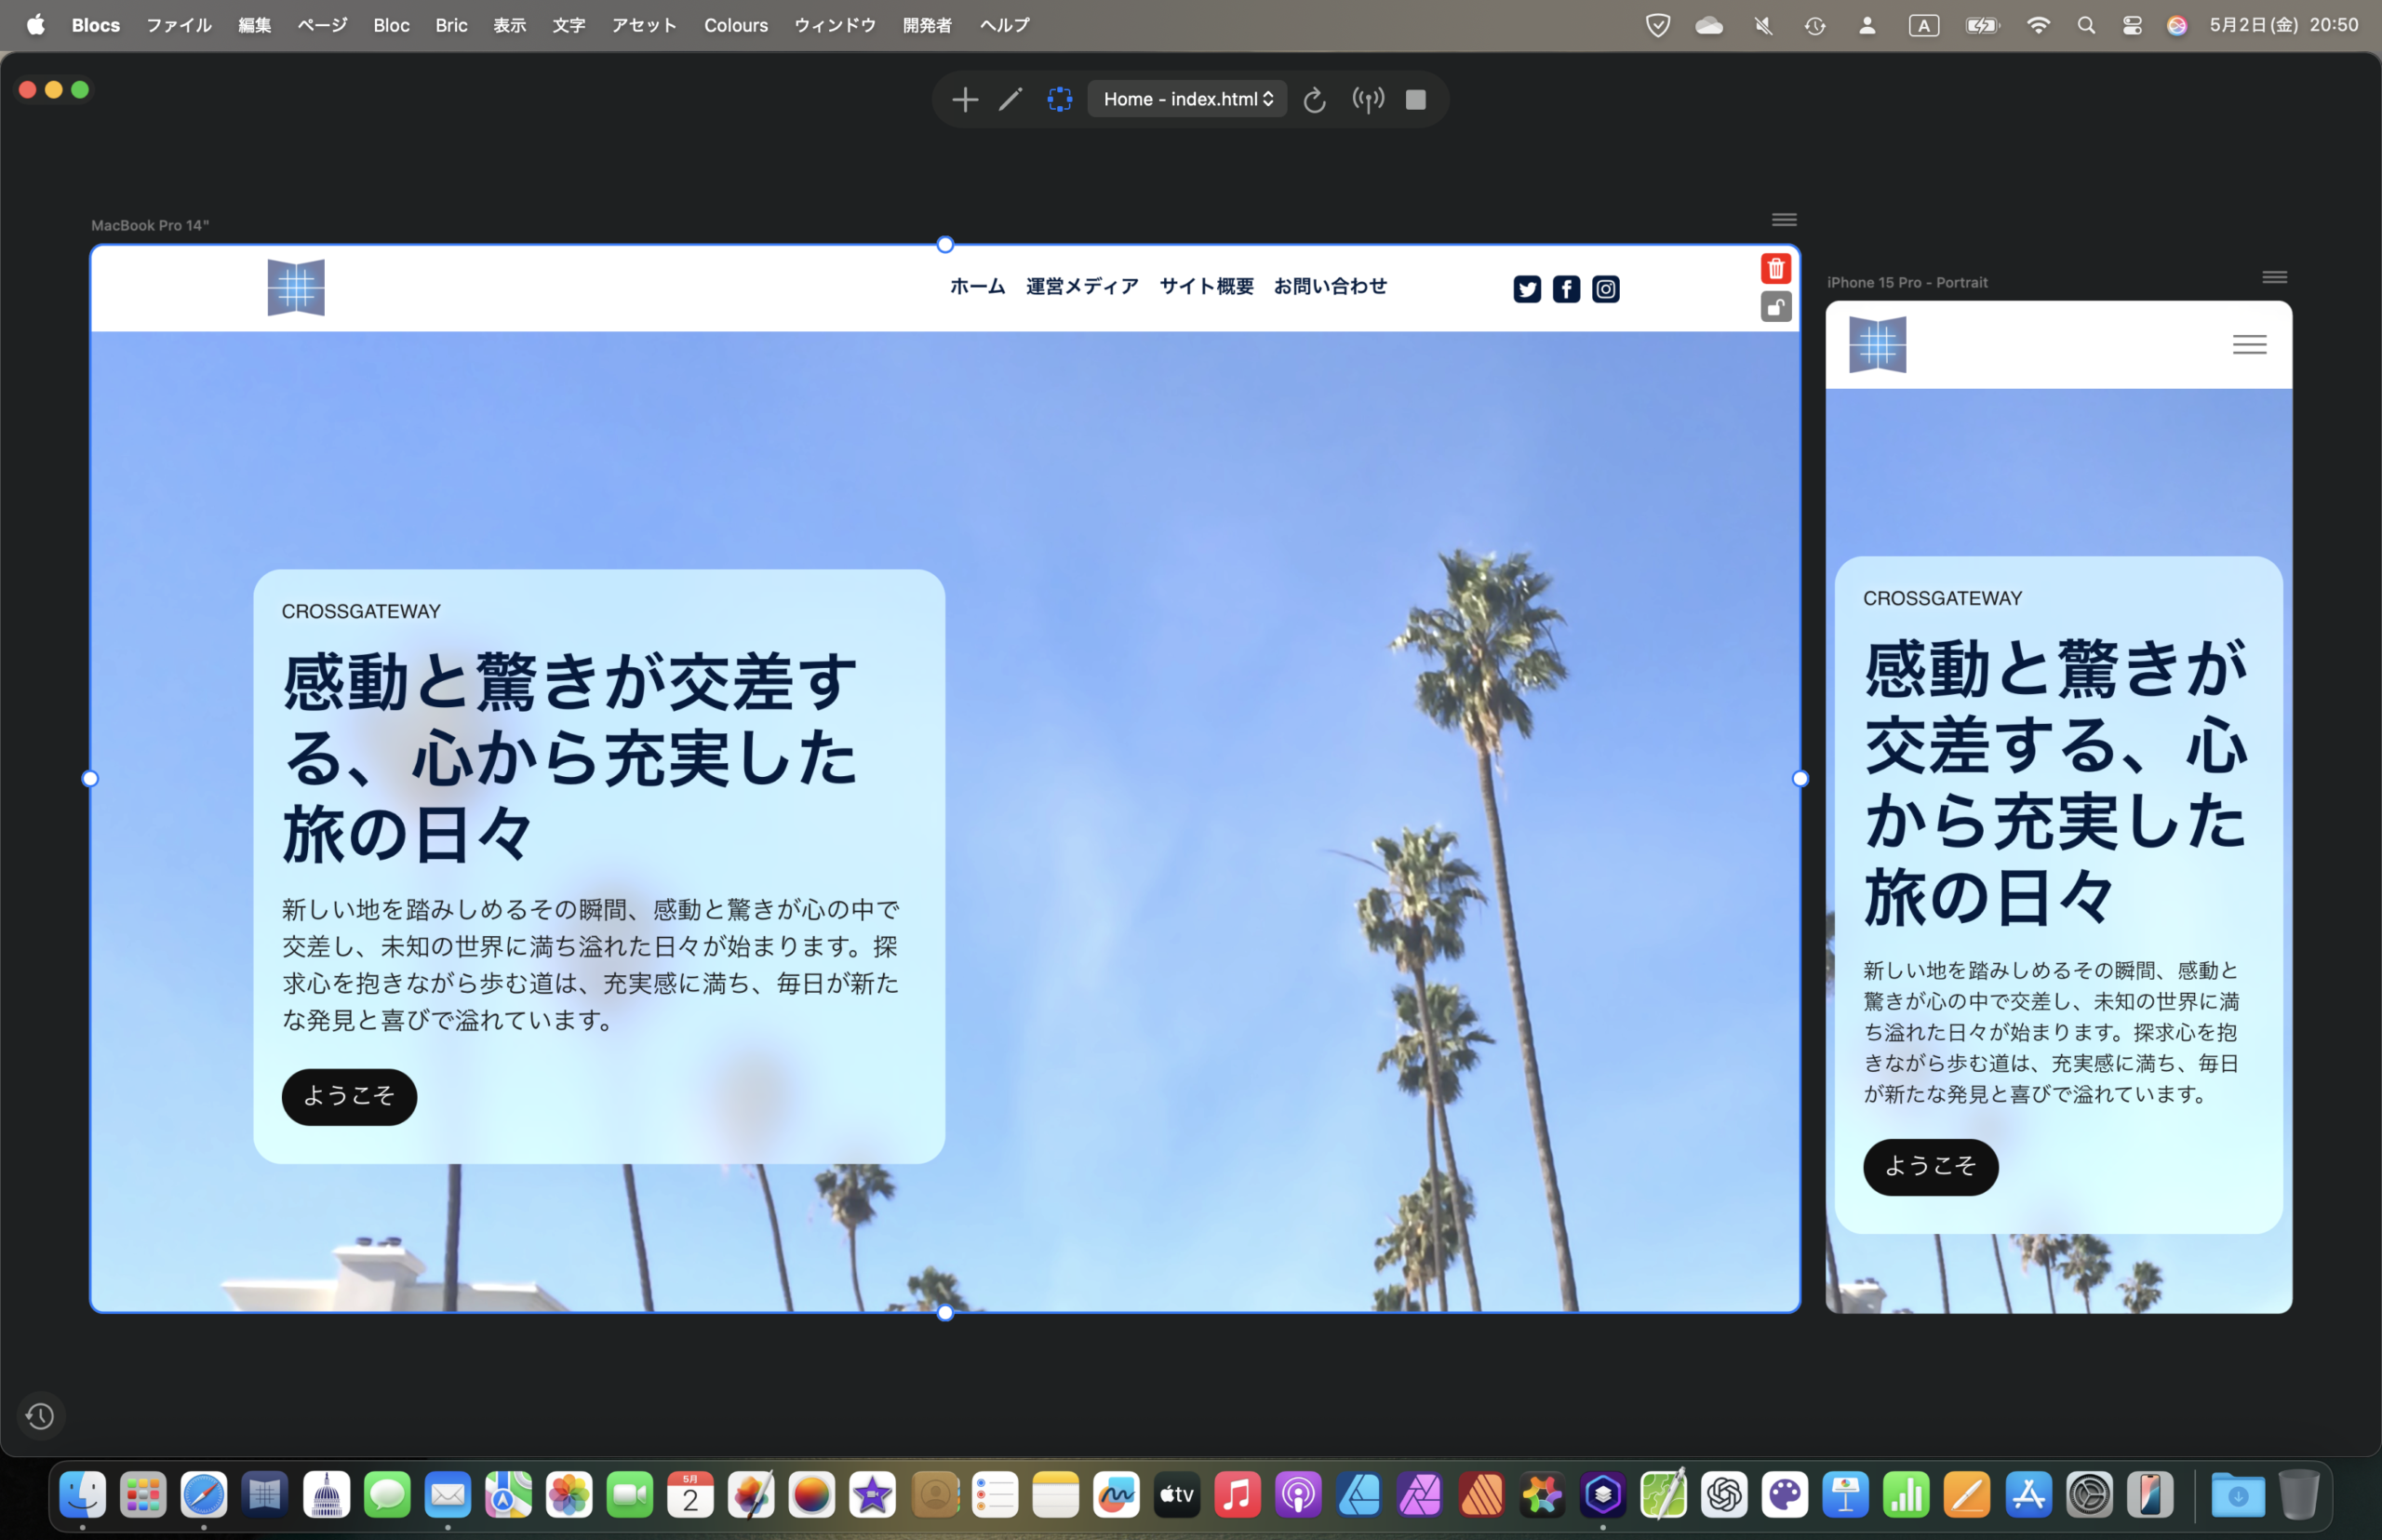Open the Home - index.html page selector

click(x=1187, y=99)
